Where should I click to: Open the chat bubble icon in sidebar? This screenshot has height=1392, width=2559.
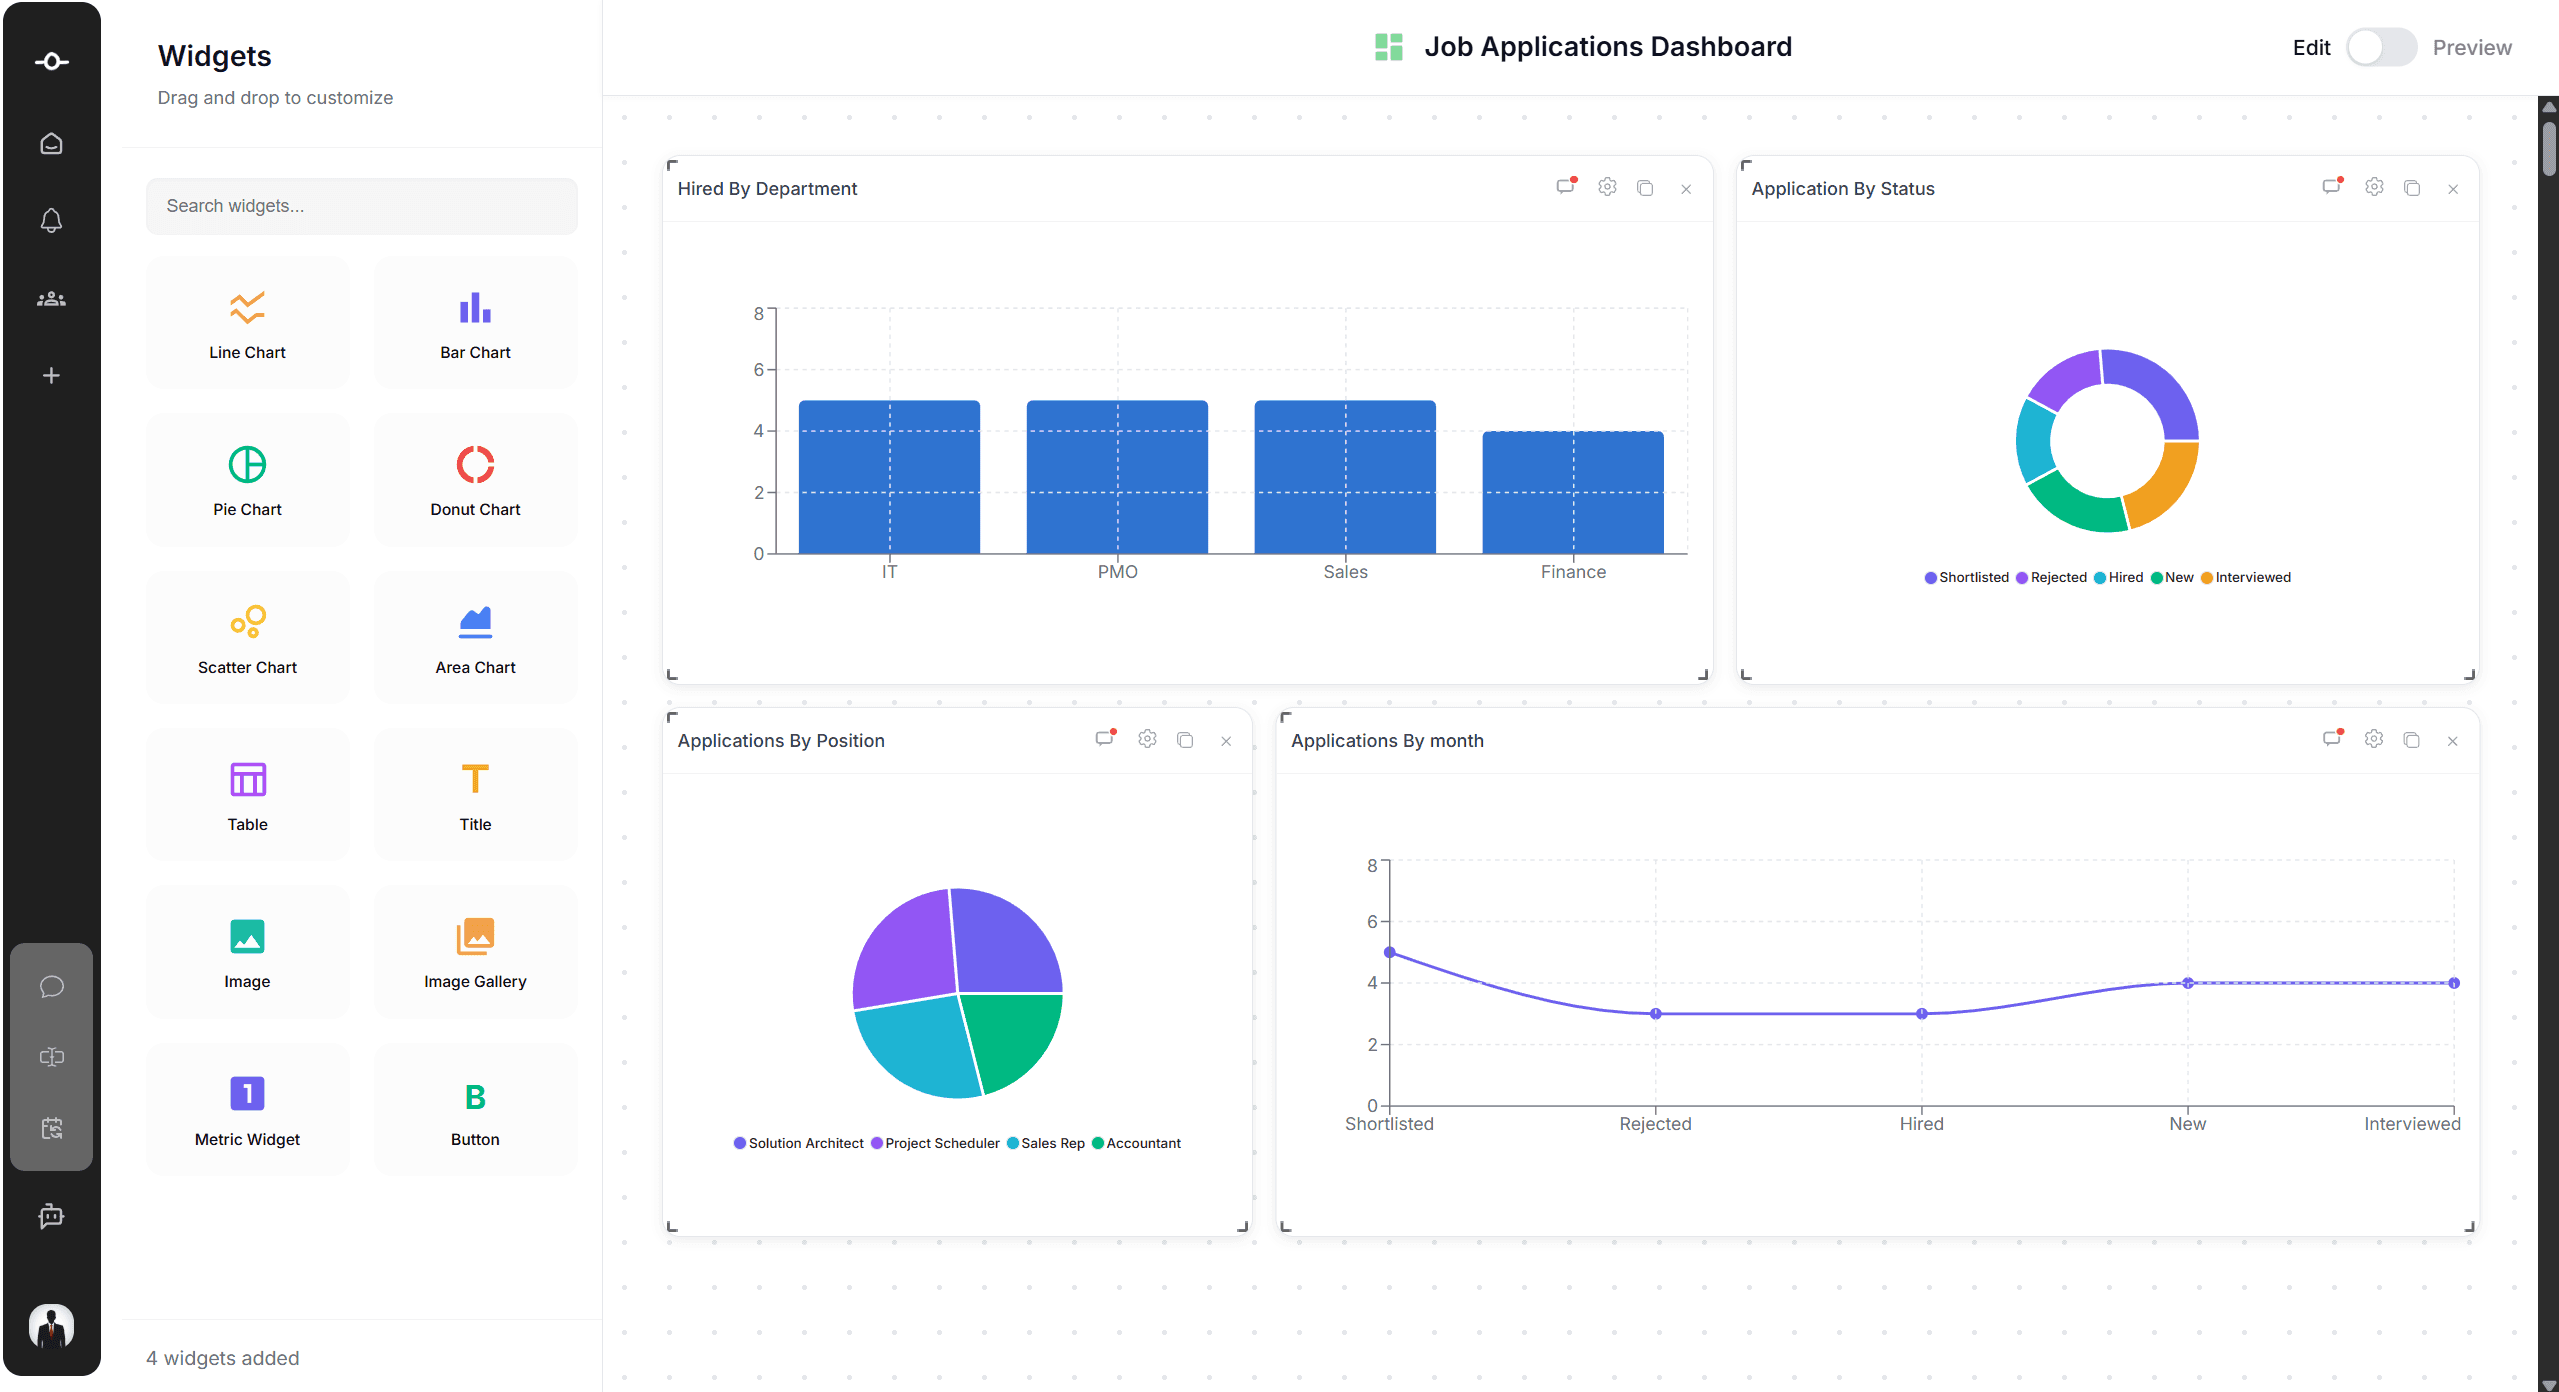pyautogui.click(x=52, y=987)
